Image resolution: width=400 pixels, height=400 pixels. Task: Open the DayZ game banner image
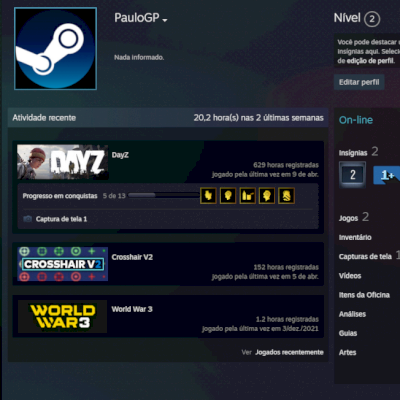[x=63, y=162]
